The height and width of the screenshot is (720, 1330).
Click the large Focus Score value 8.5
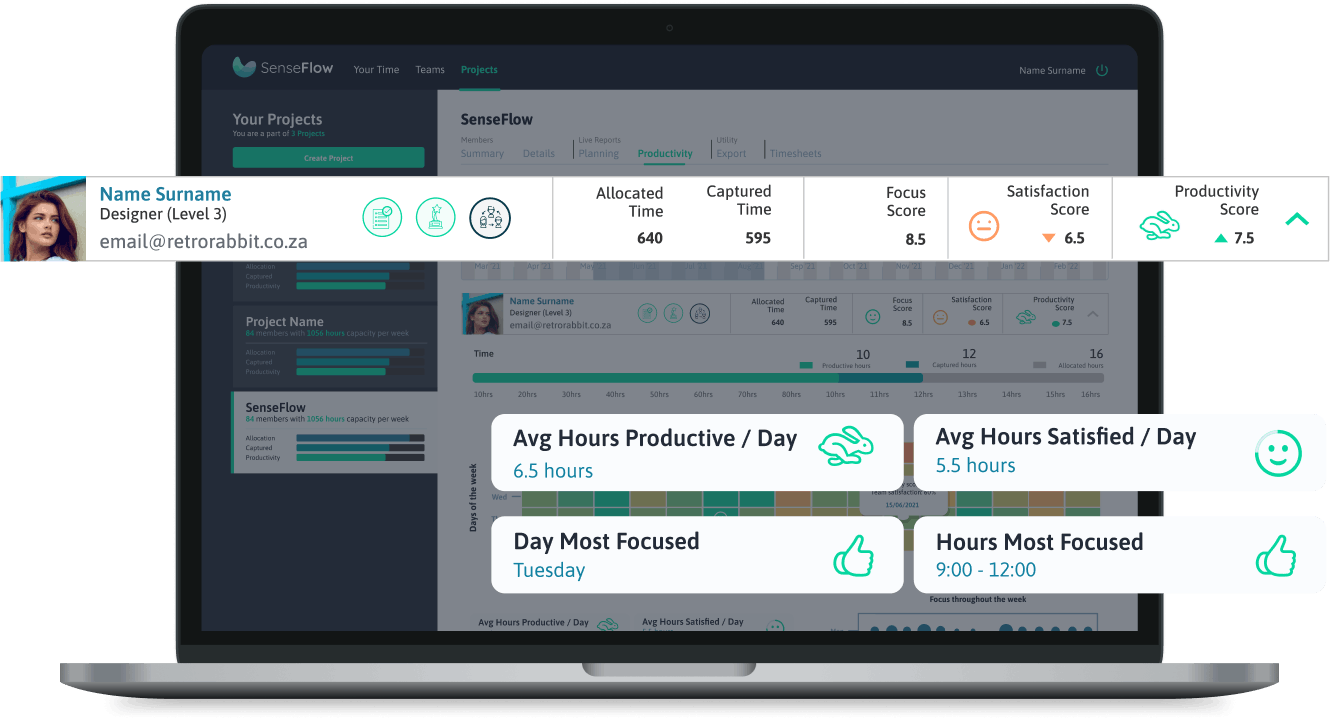click(x=915, y=239)
